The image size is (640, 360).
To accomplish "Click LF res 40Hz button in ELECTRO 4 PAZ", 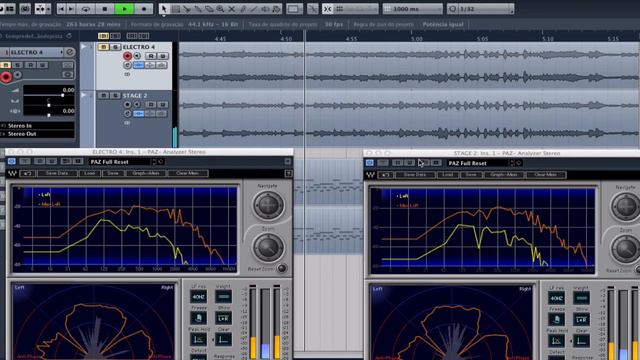I will pyautogui.click(x=198, y=297).
